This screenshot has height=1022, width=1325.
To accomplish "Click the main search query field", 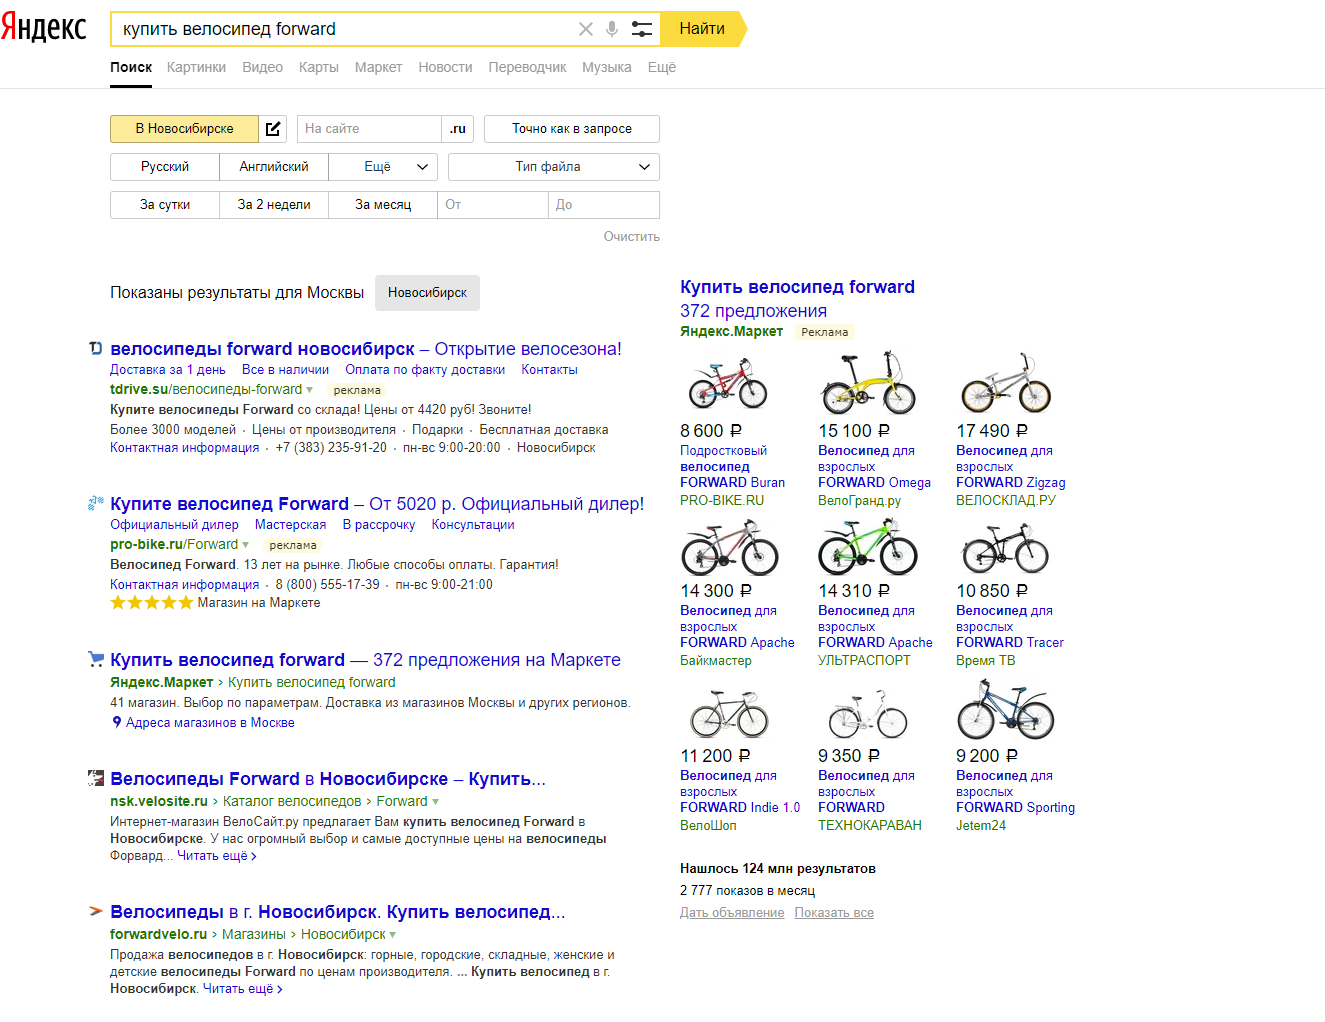I will (345, 29).
